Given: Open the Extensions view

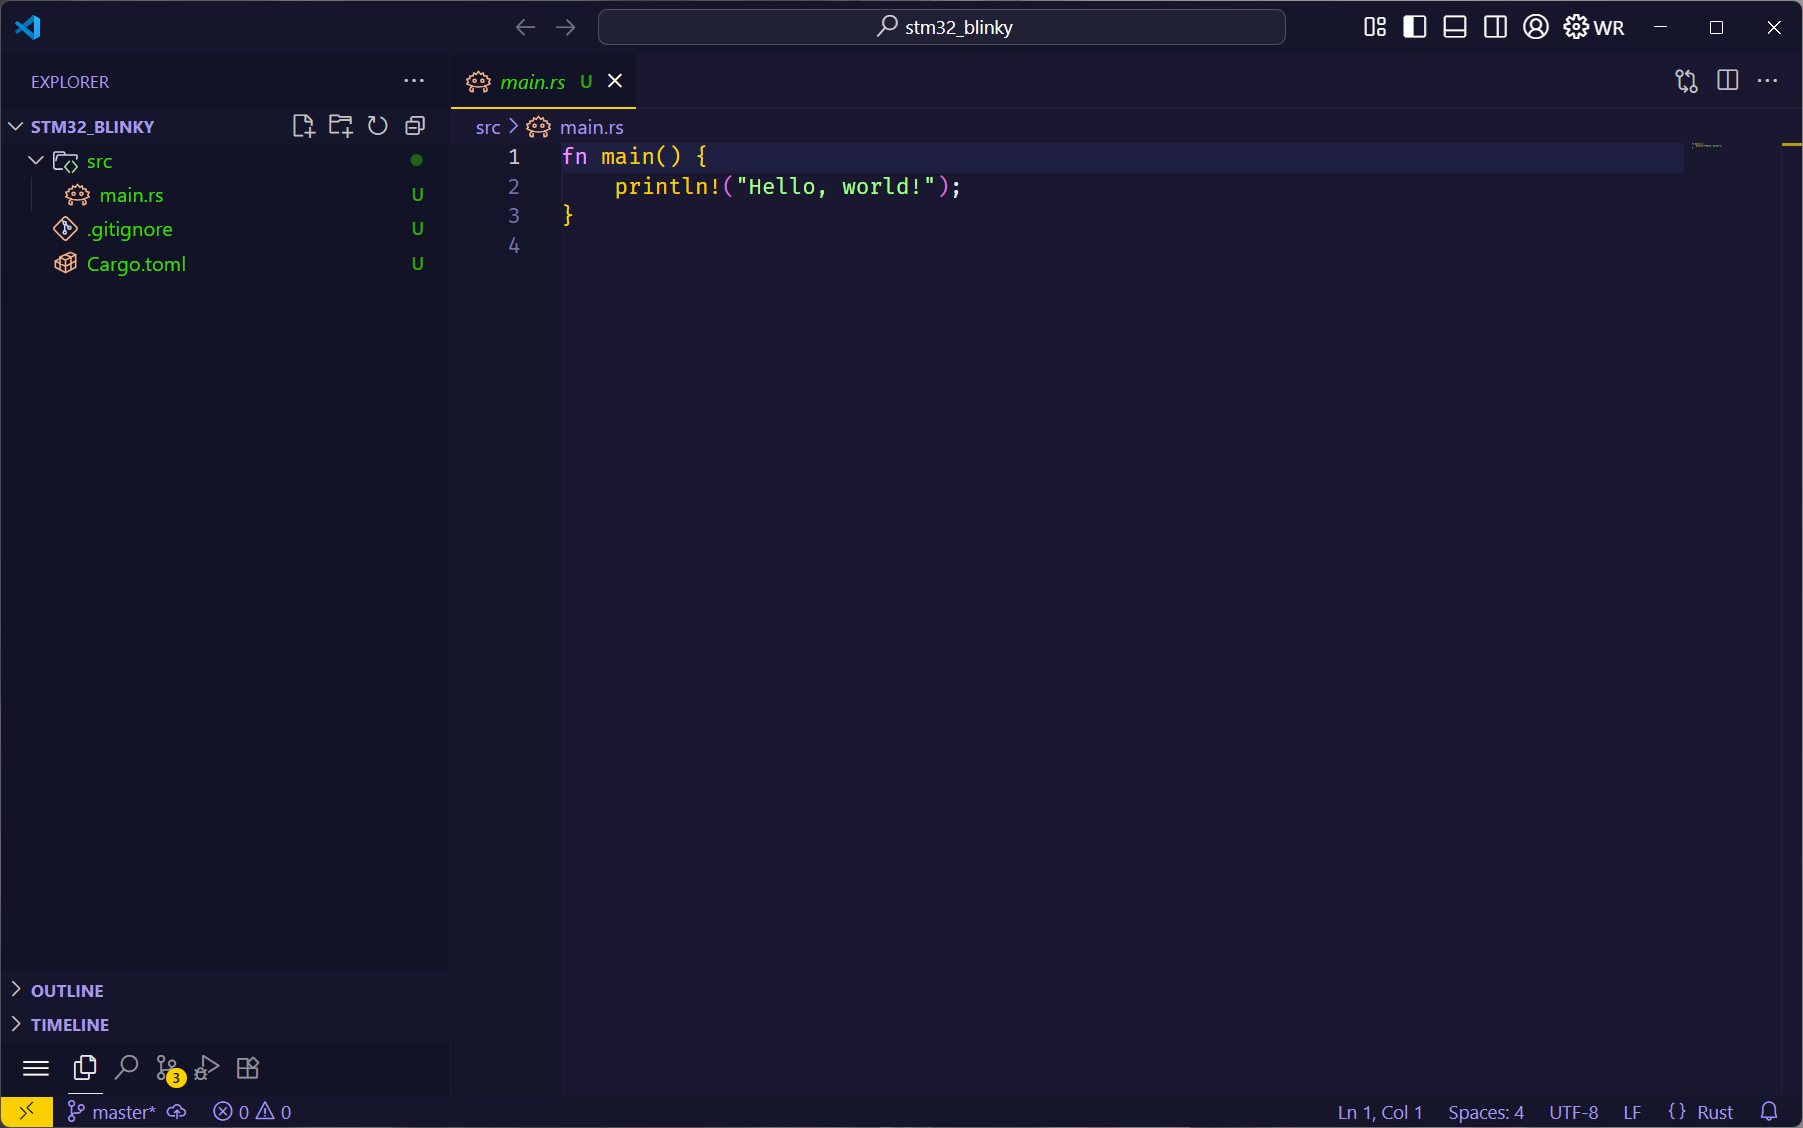Looking at the screenshot, I should 248,1068.
